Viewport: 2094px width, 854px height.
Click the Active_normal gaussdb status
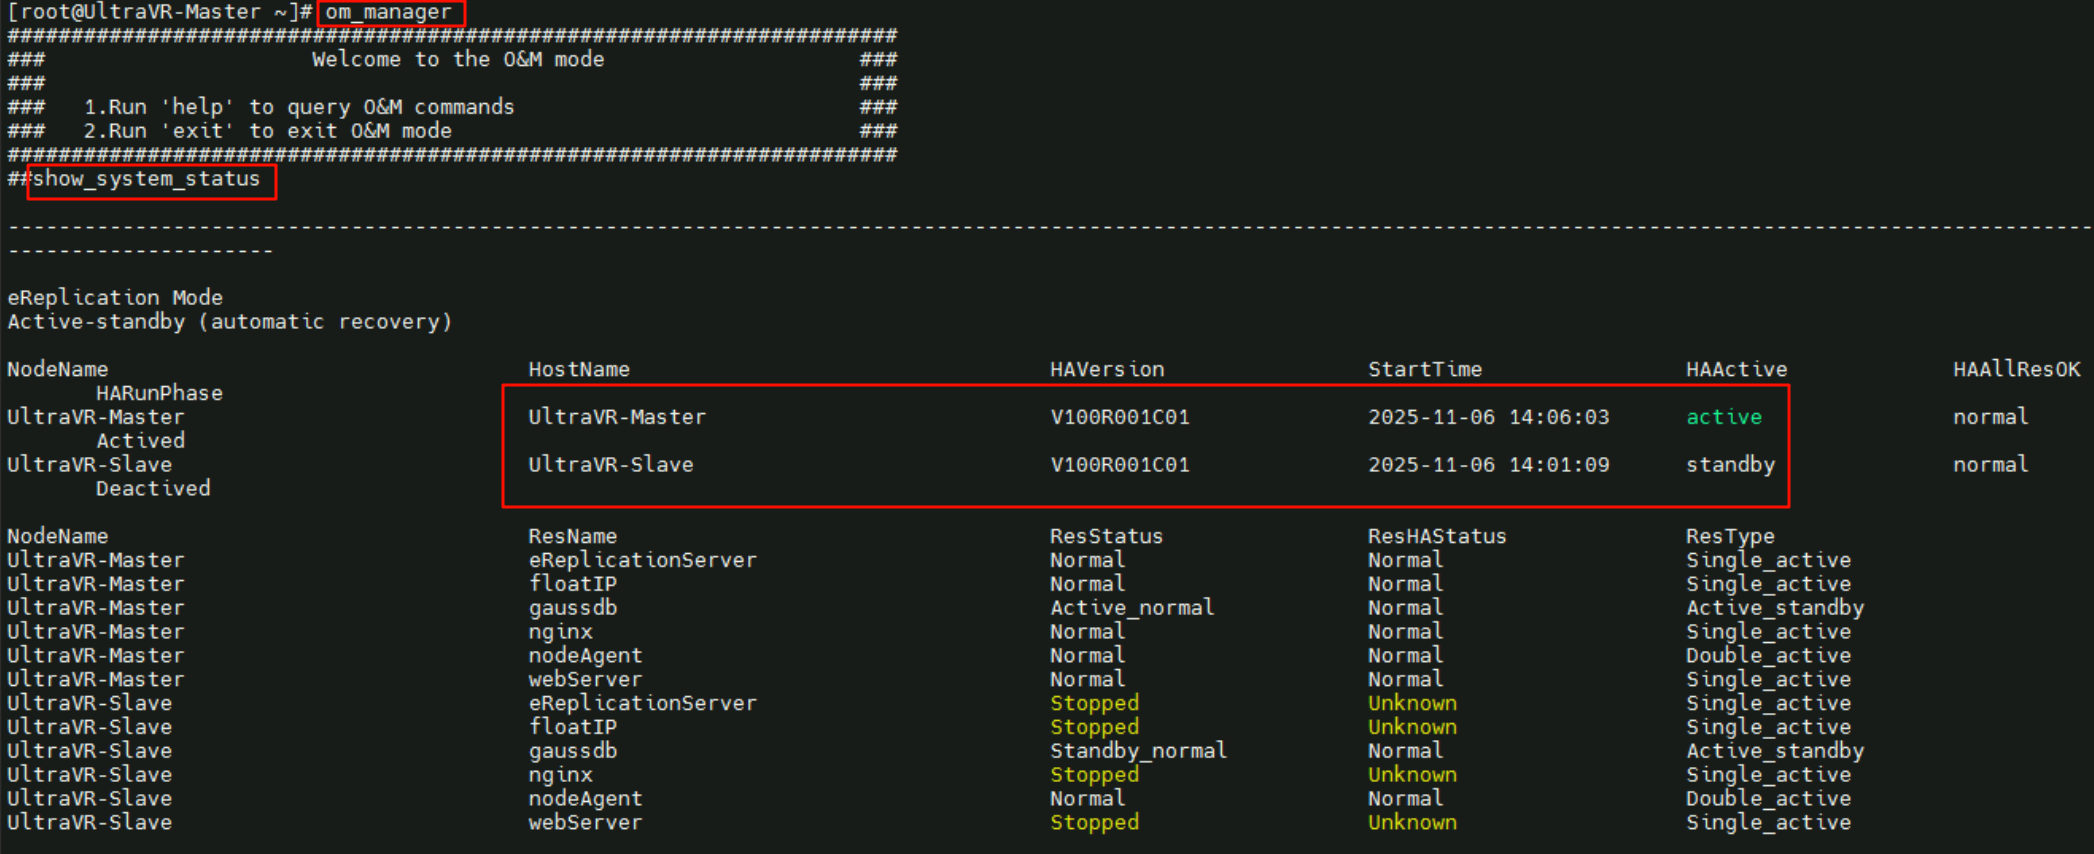(1131, 607)
